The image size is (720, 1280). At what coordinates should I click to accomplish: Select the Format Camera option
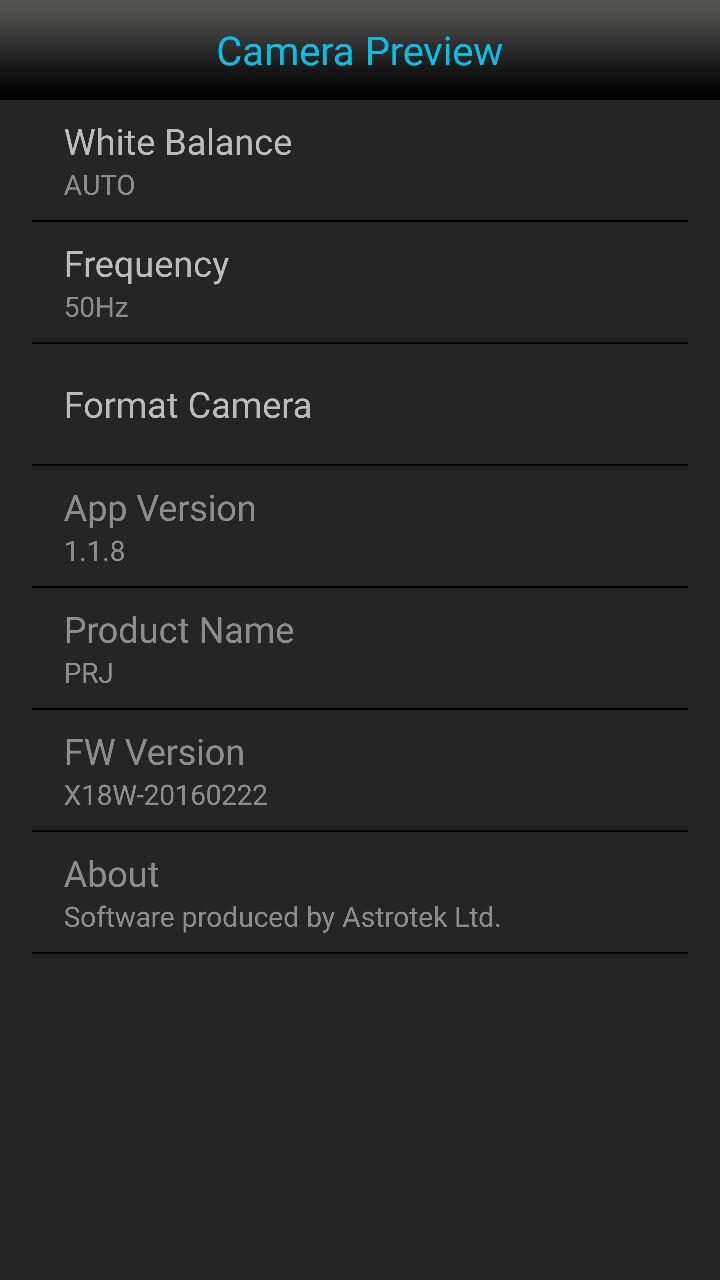[188, 406]
